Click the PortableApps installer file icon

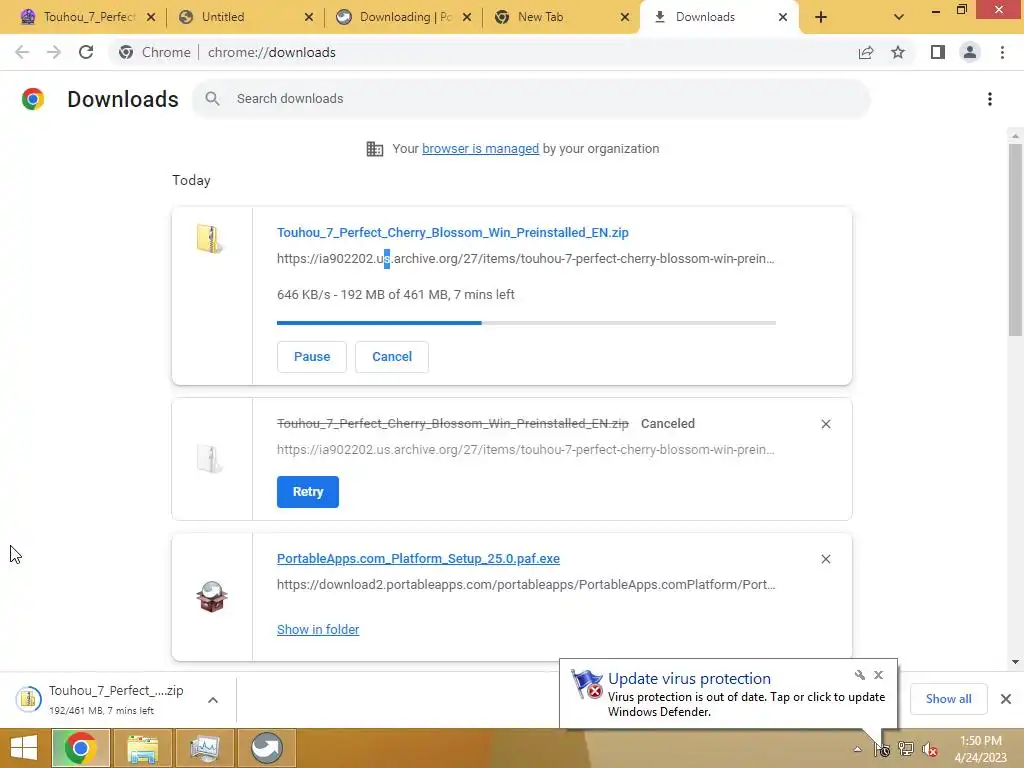click(x=212, y=597)
